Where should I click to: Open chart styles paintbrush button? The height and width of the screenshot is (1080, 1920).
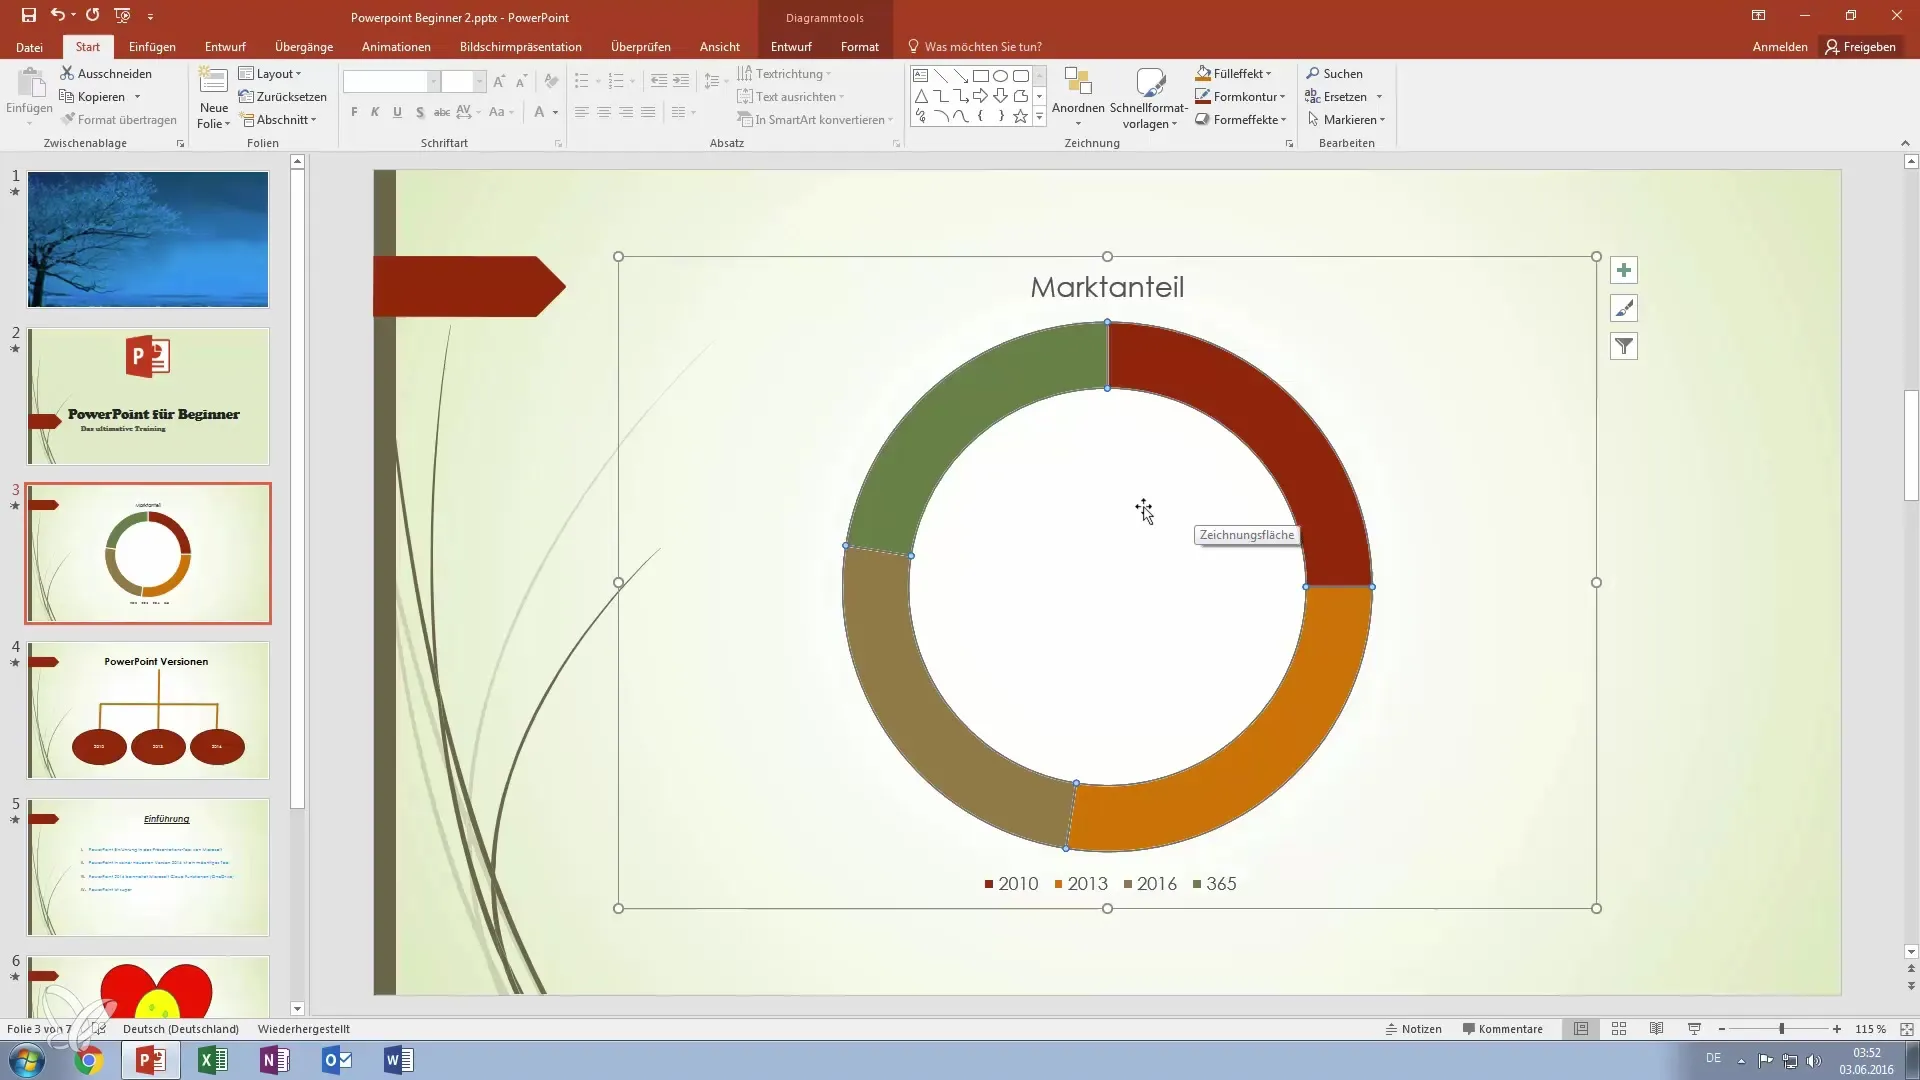(x=1624, y=309)
